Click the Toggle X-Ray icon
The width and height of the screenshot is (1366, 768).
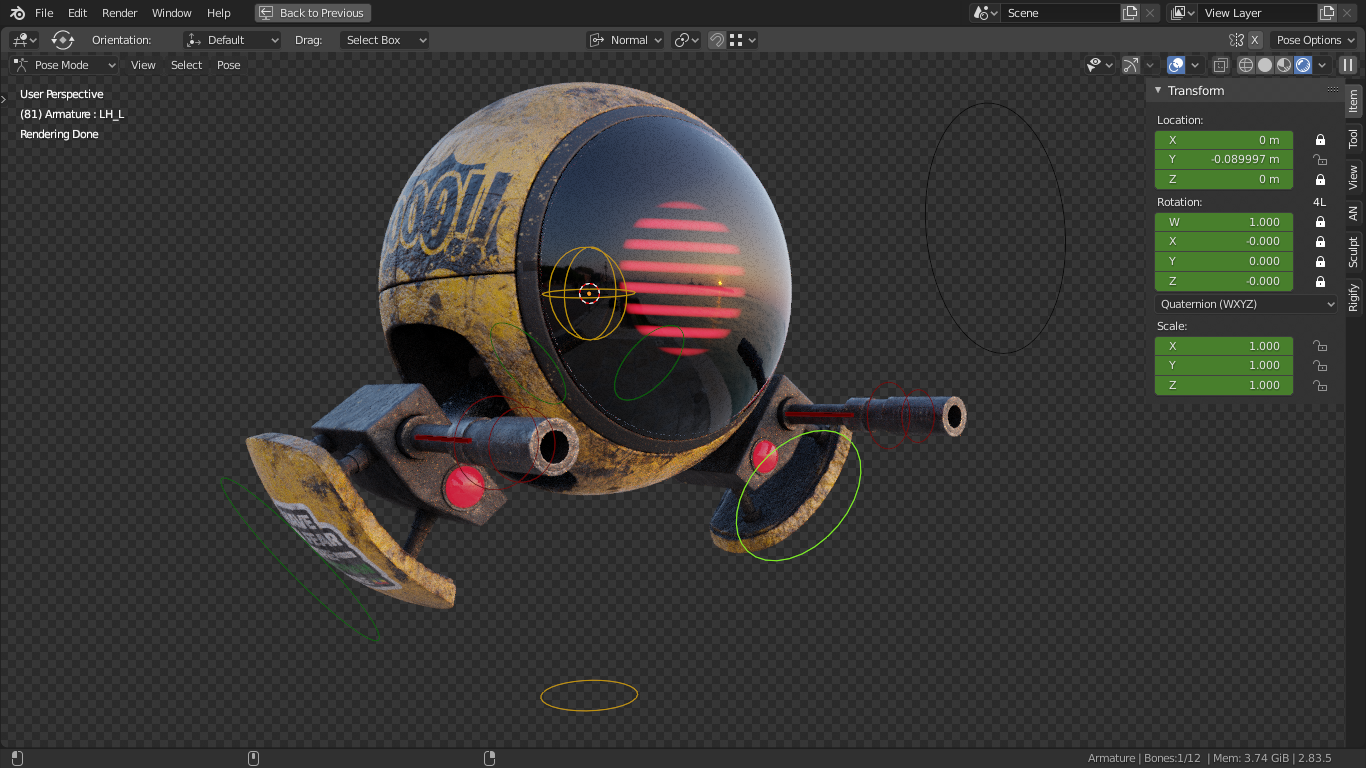click(x=1220, y=65)
